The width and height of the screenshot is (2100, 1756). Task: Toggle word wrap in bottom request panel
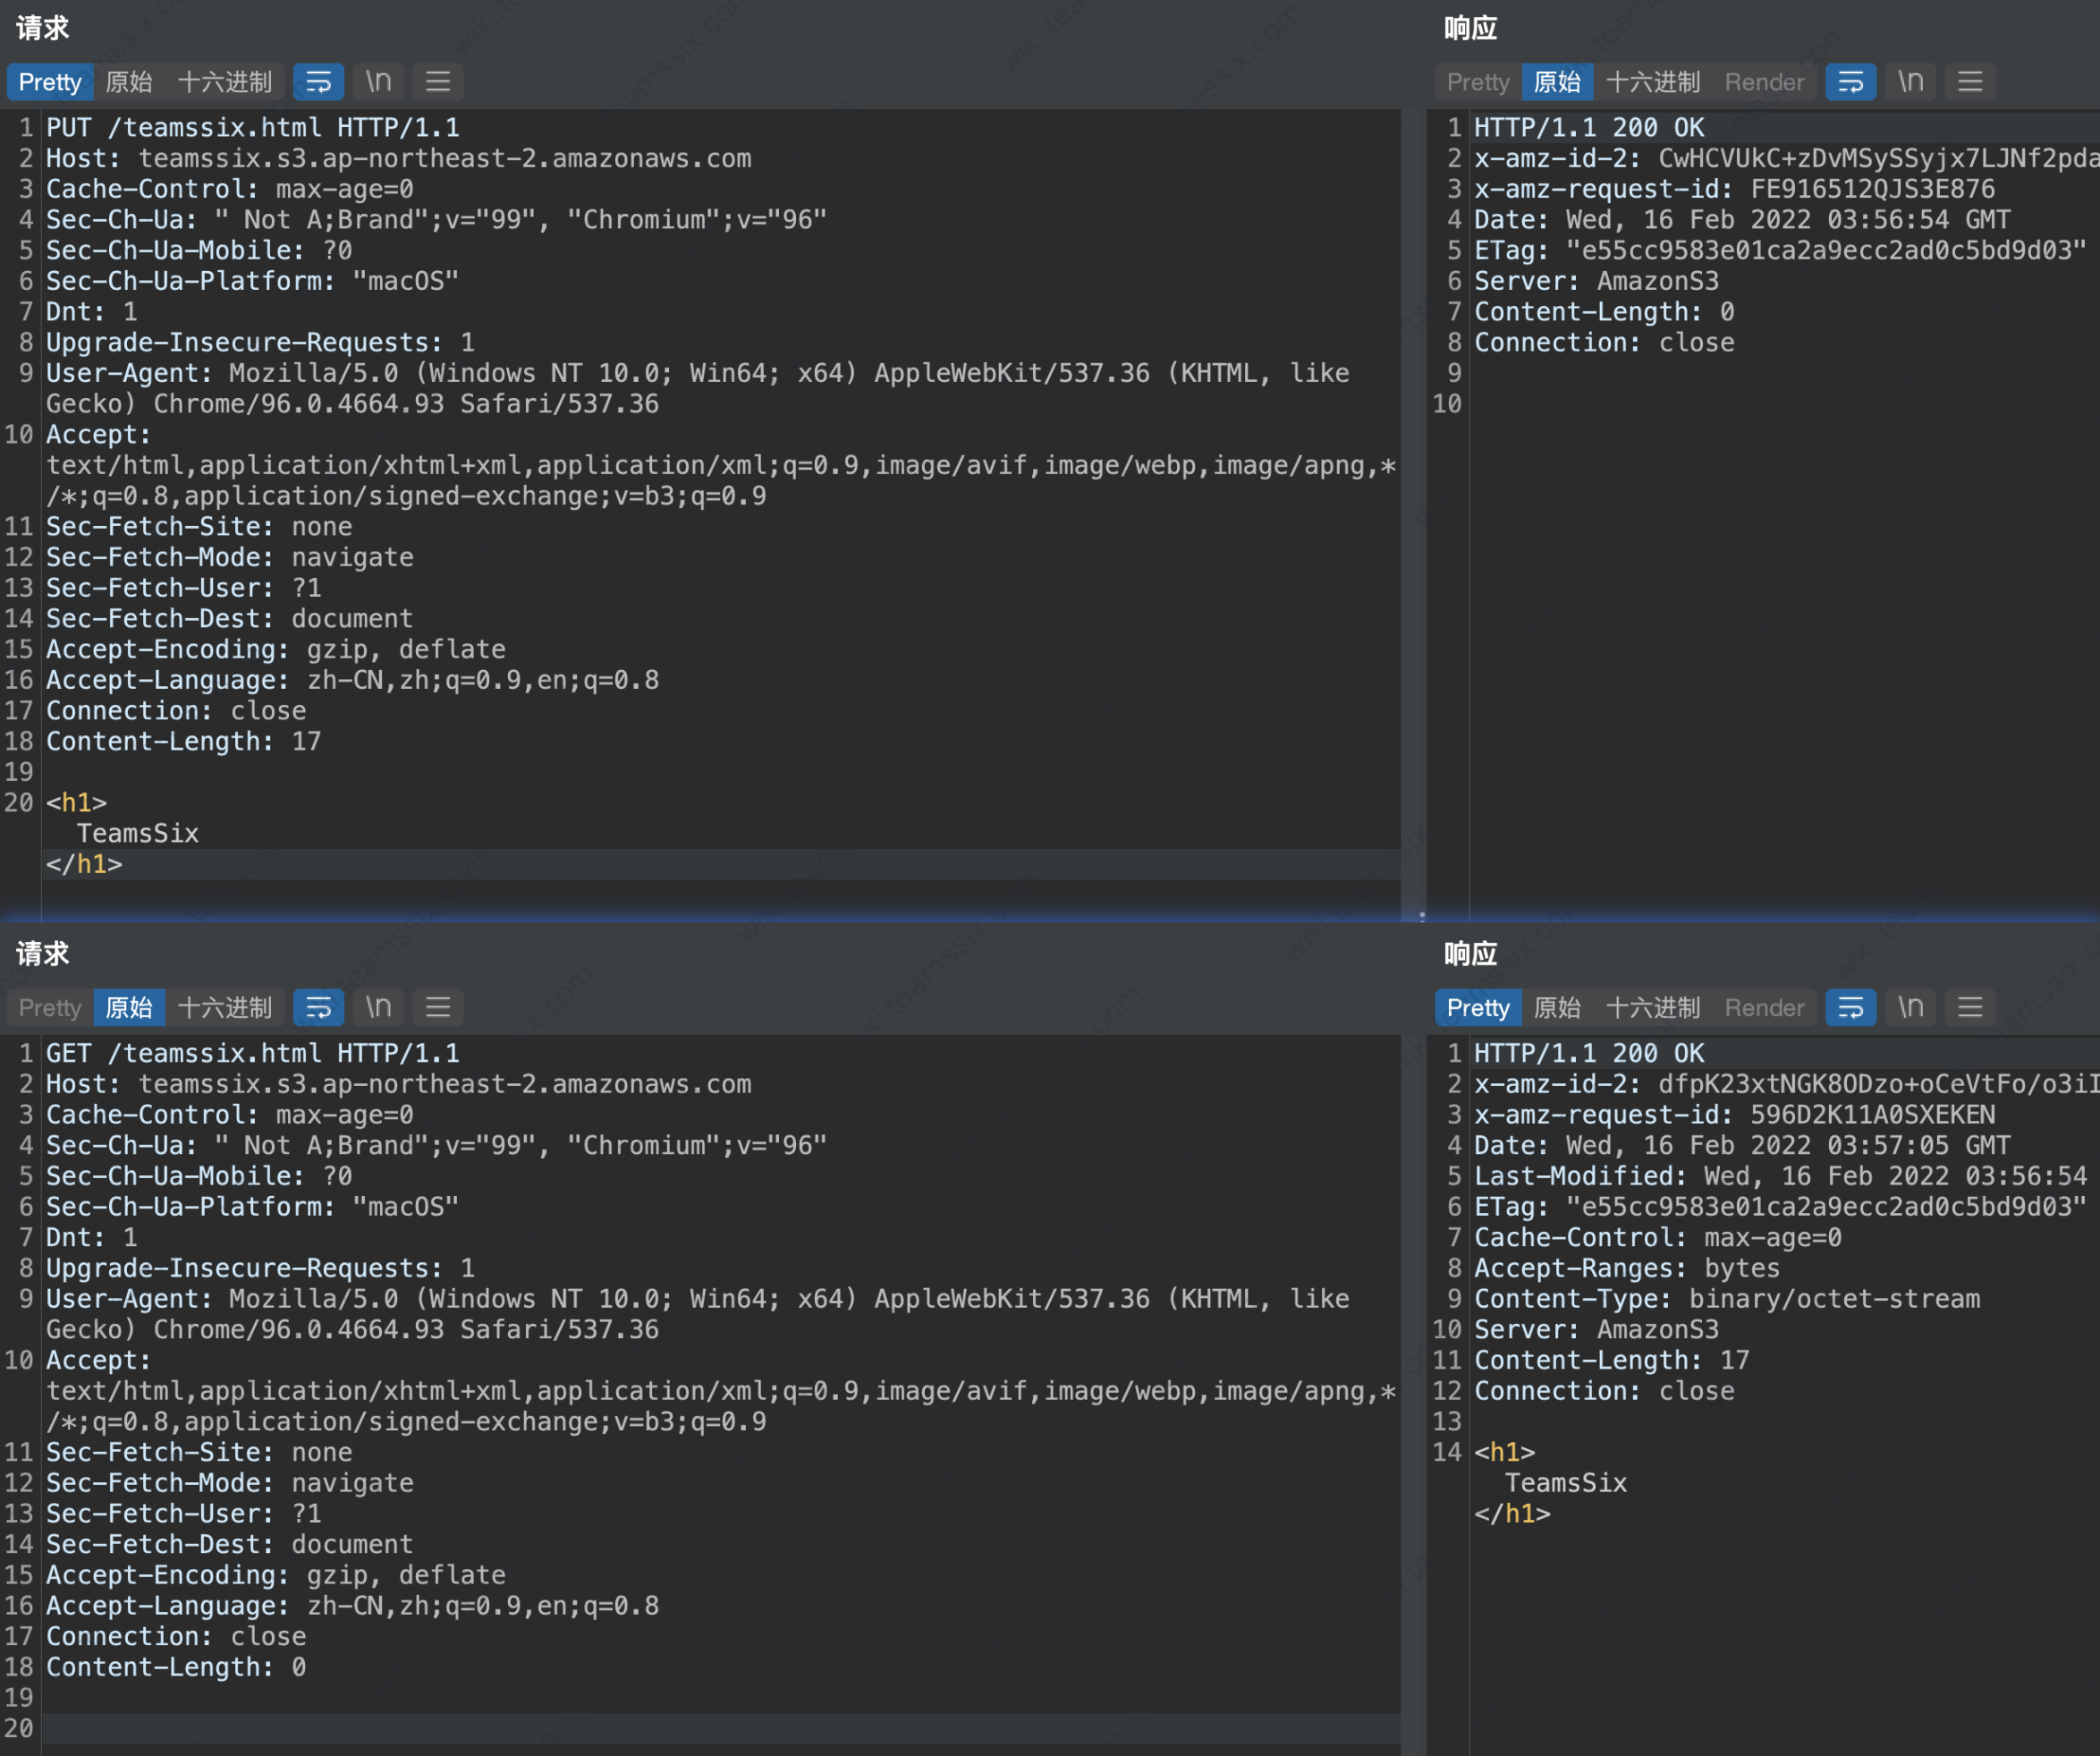318,1008
